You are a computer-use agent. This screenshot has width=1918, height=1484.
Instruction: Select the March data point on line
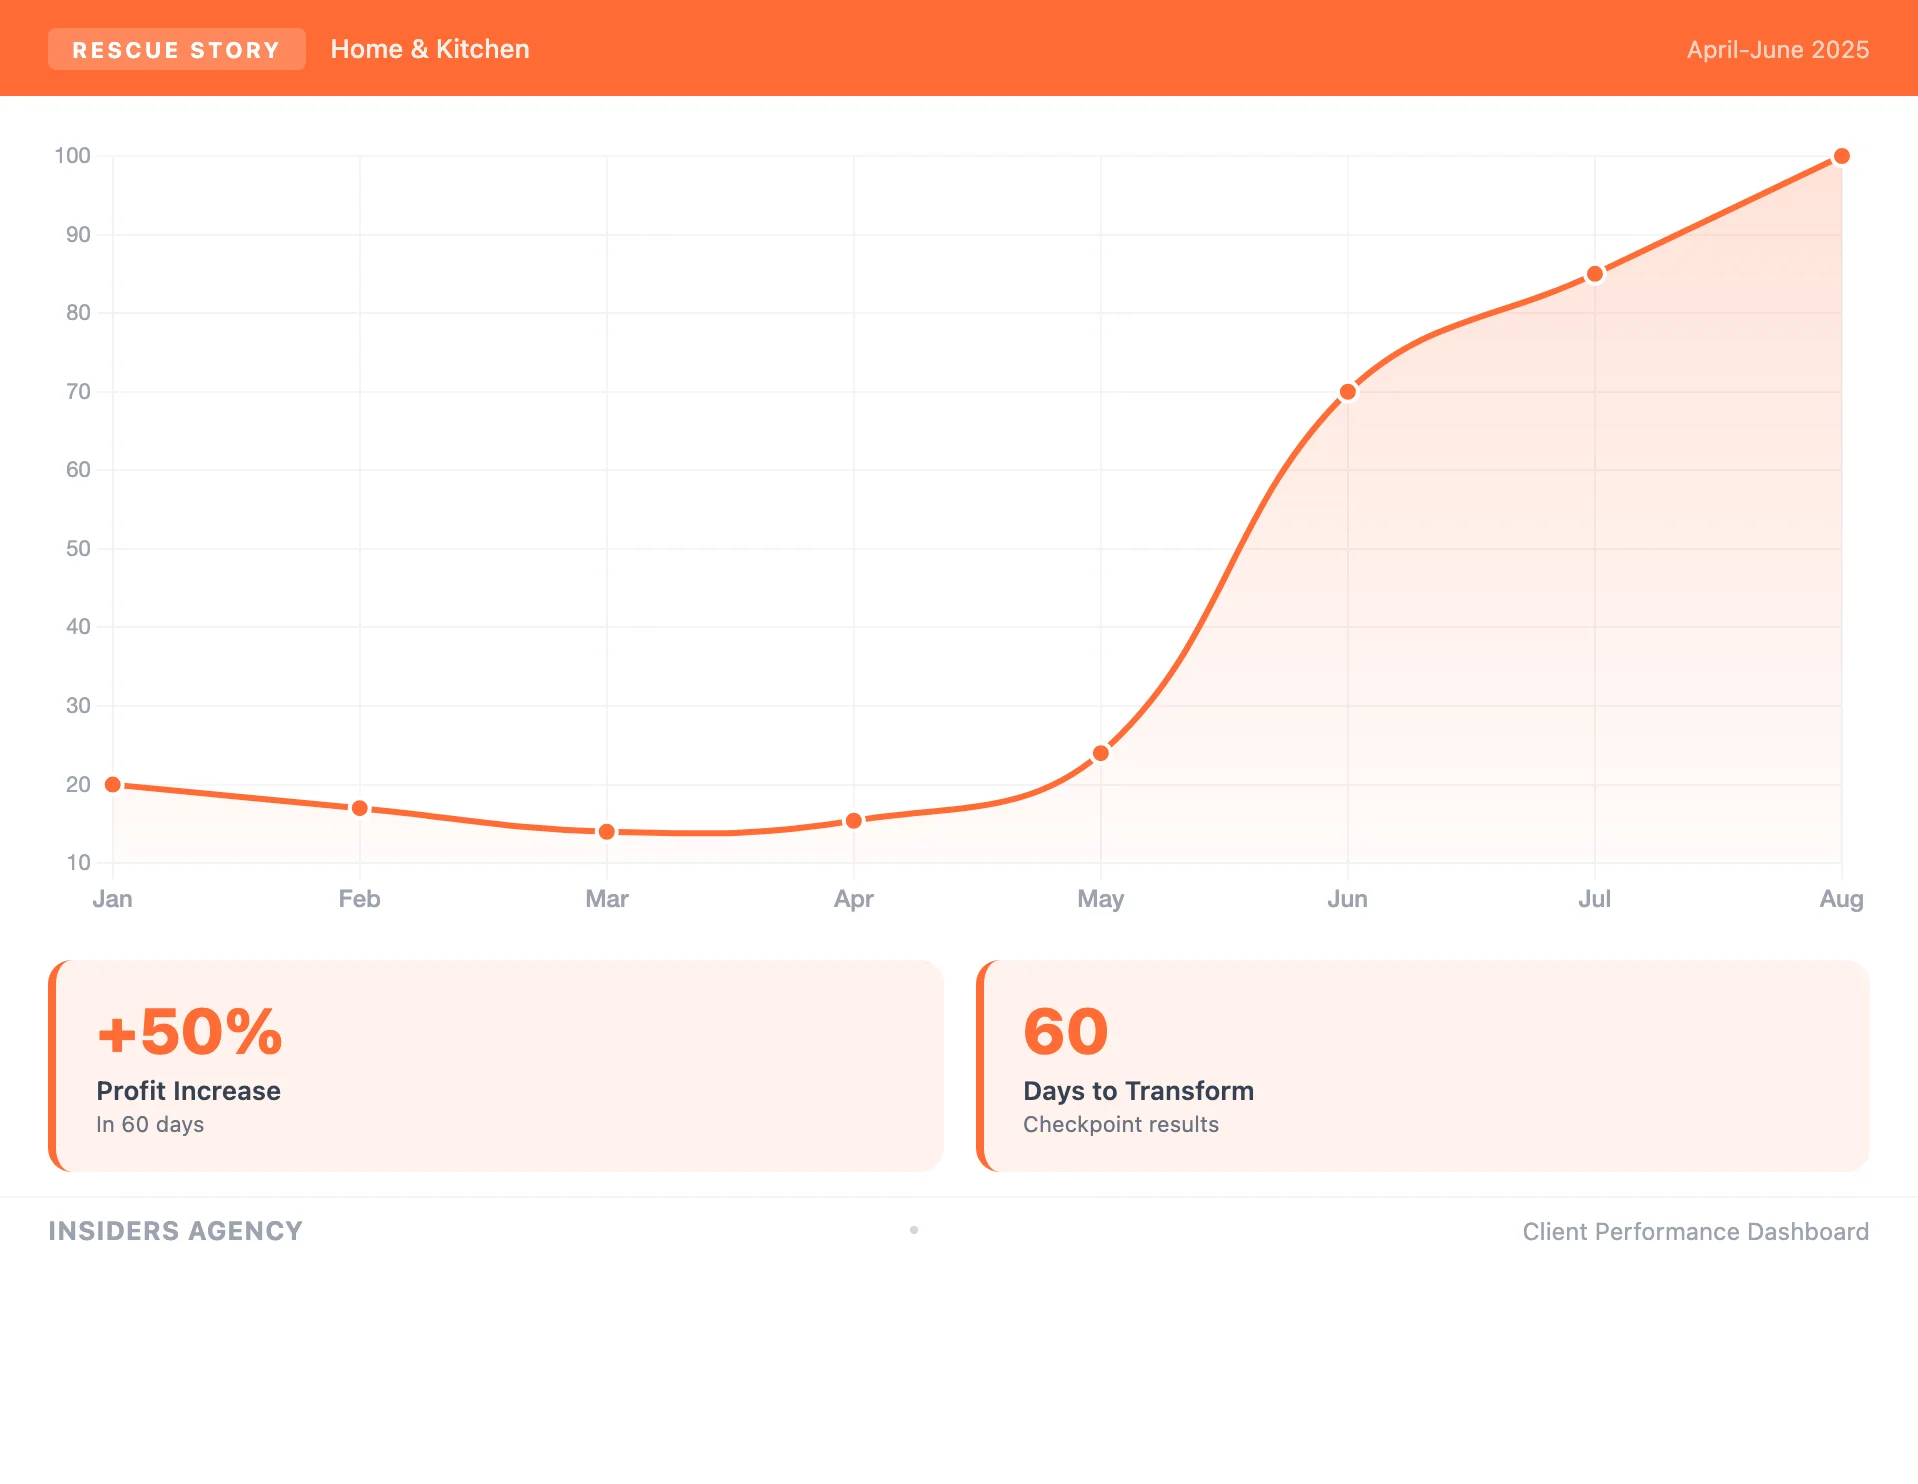coord(607,832)
